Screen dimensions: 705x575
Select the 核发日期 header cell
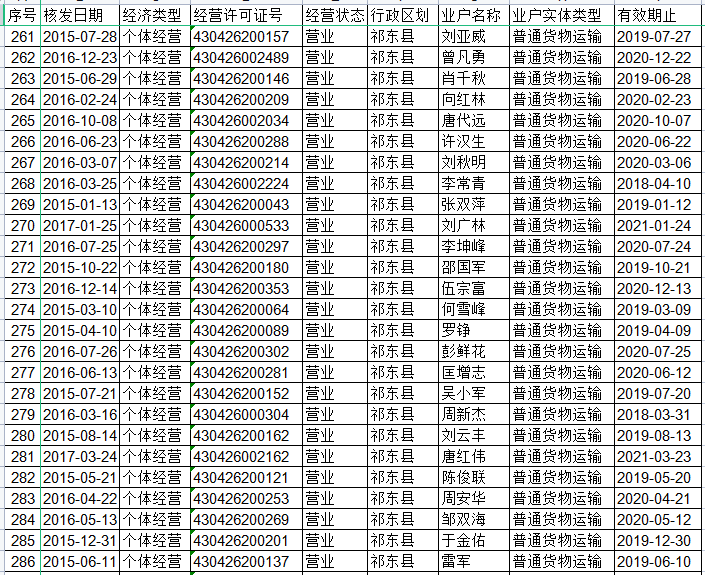coord(80,15)
